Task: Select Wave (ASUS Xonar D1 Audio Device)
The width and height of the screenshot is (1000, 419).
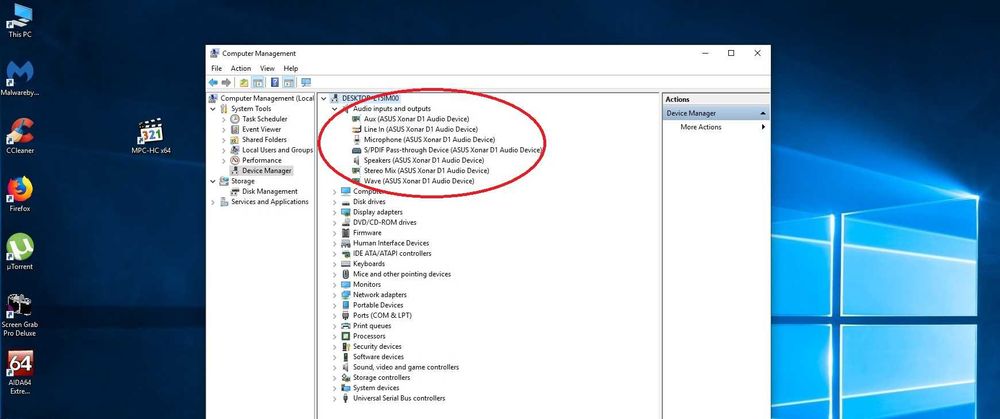Action: pyautogui.click(x=418, y=181)
